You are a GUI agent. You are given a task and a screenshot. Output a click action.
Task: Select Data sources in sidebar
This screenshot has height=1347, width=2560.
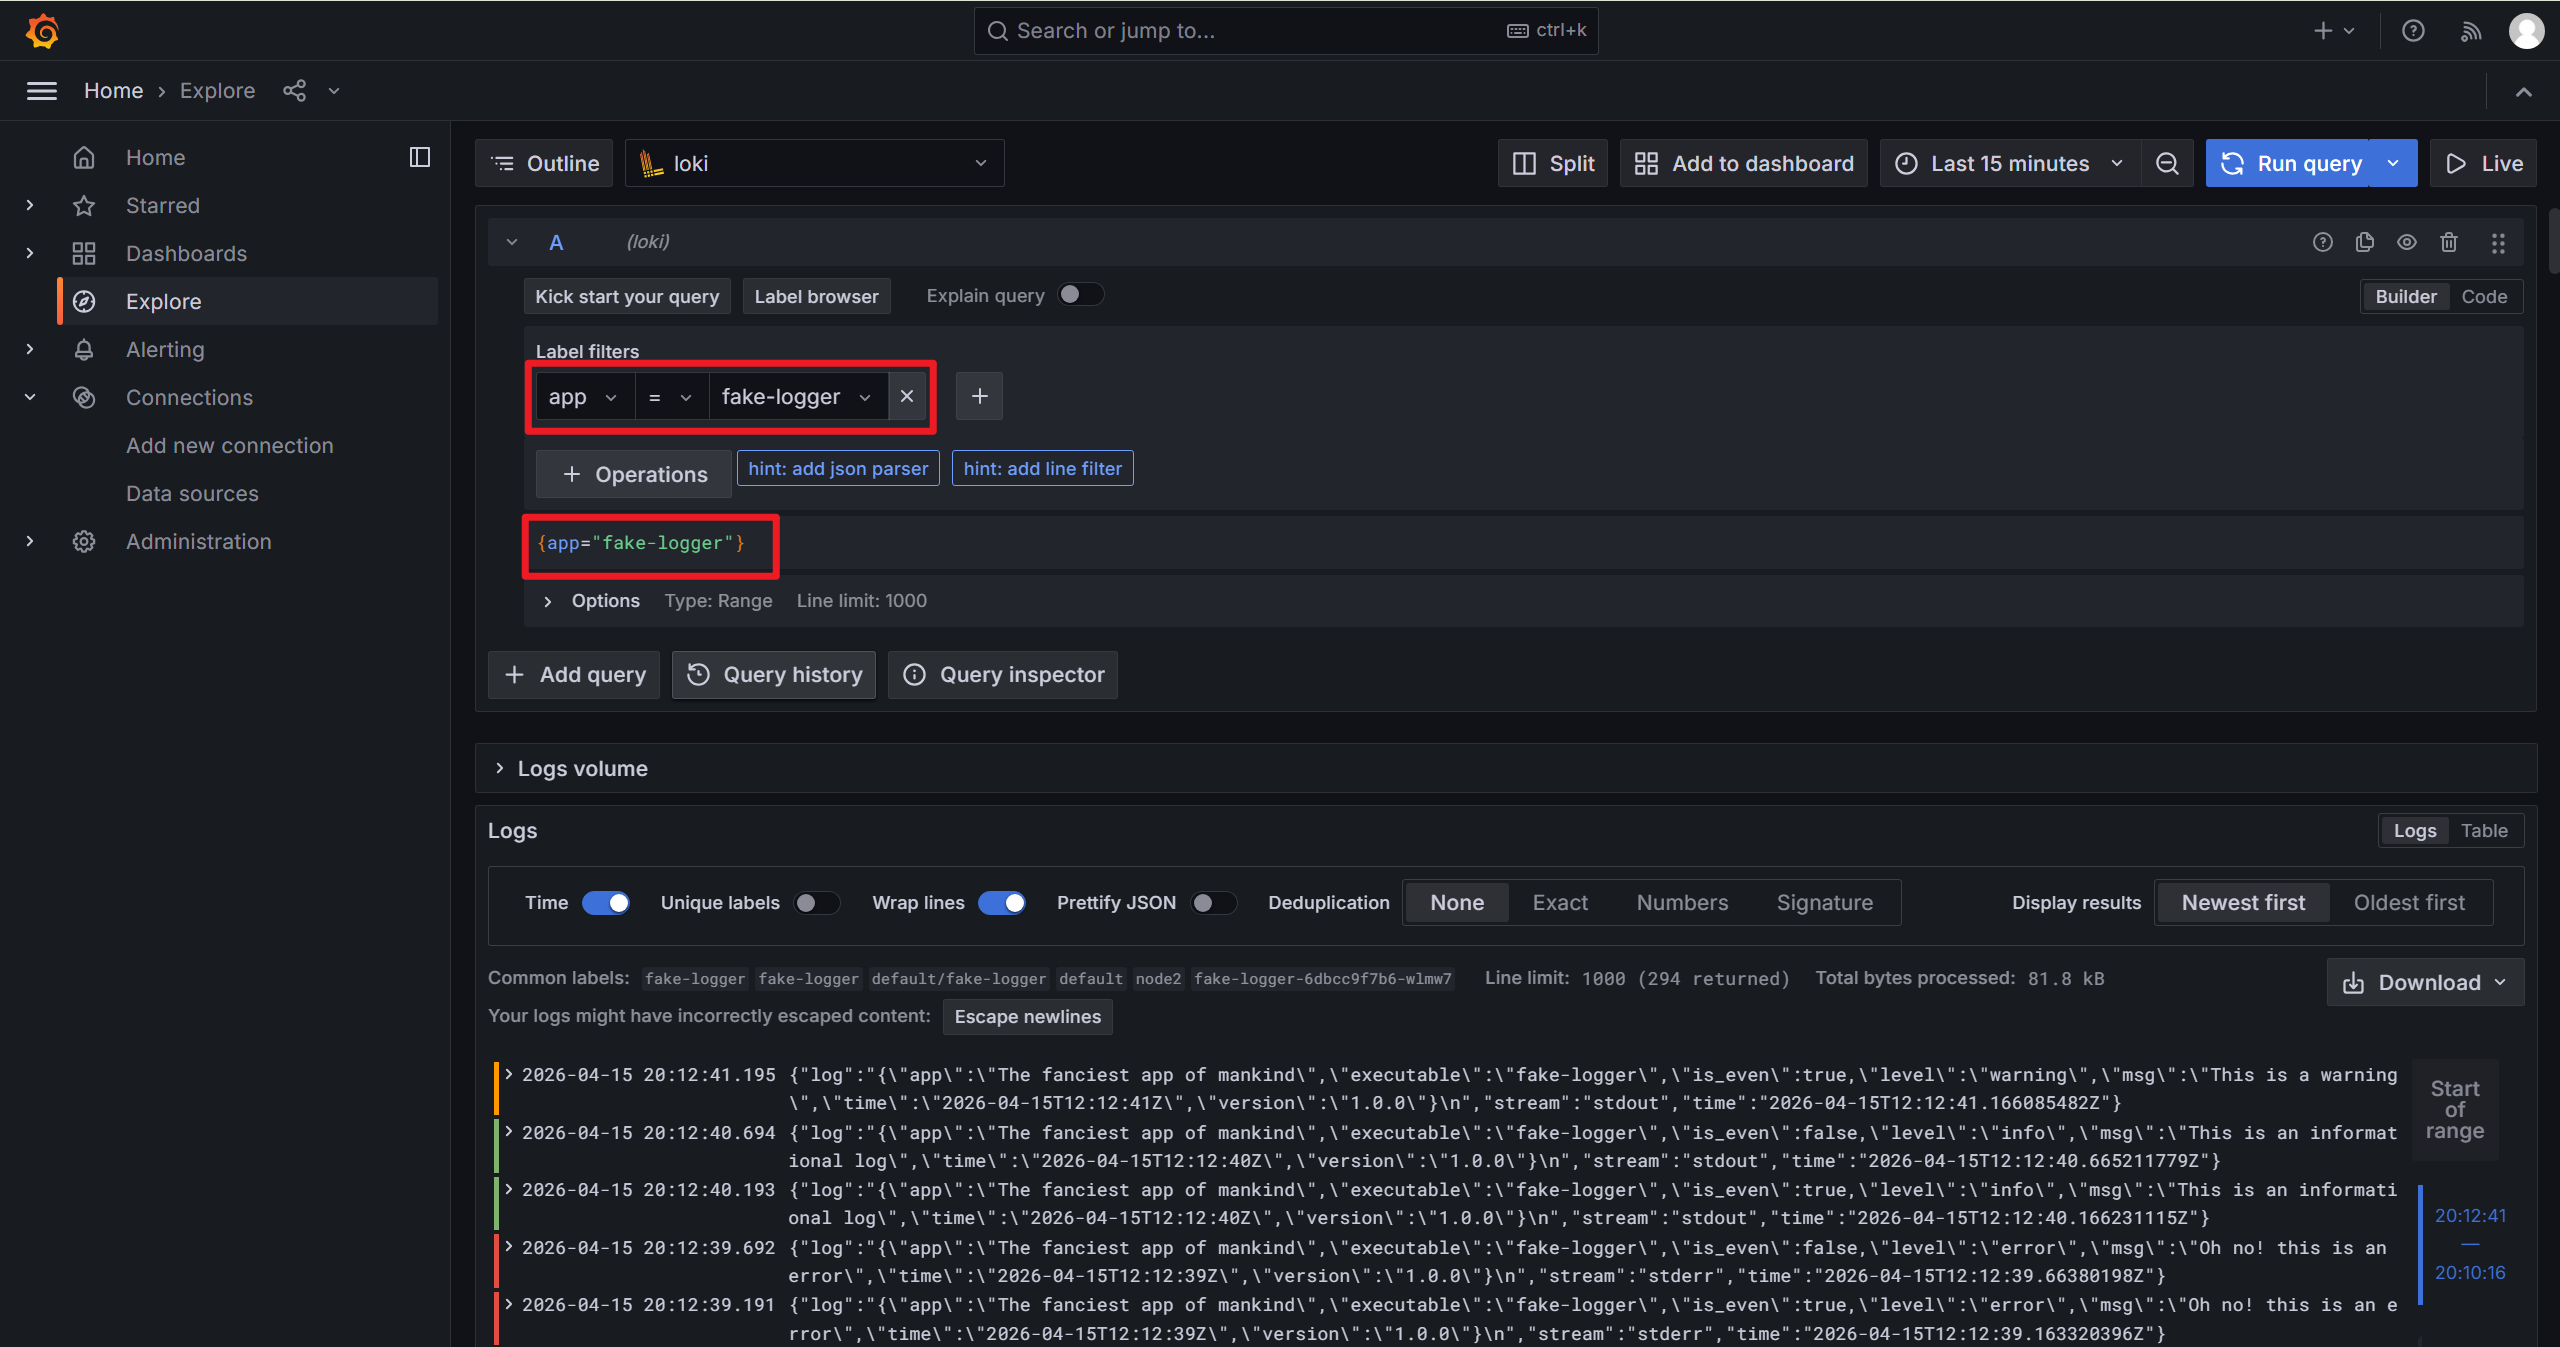[192, 493]
